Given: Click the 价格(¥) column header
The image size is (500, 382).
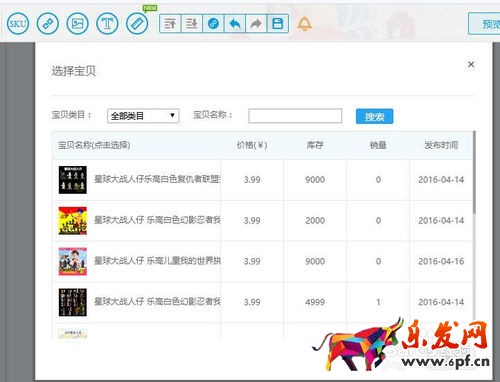Looking at the screenshot, I should tap(252, 145).
